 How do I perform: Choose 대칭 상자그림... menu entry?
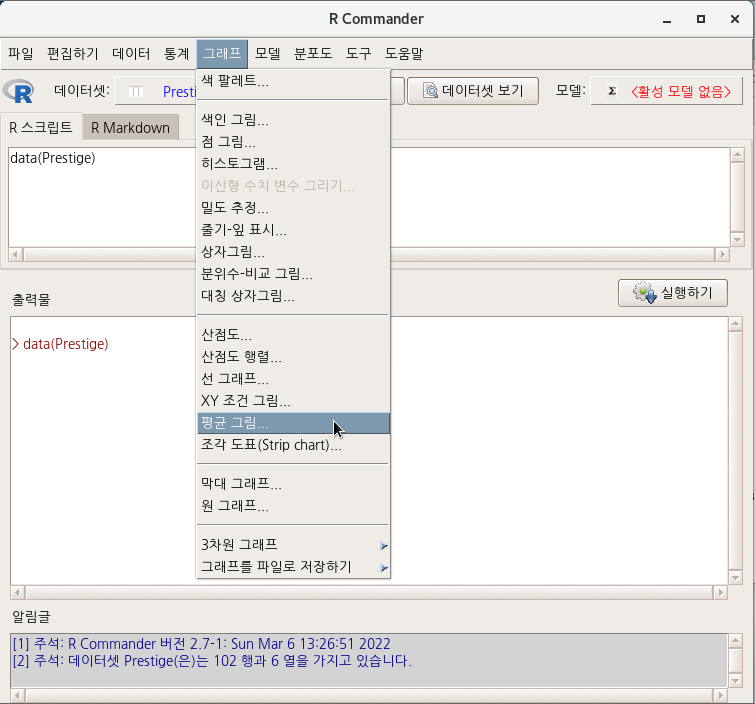coord(293,296)
